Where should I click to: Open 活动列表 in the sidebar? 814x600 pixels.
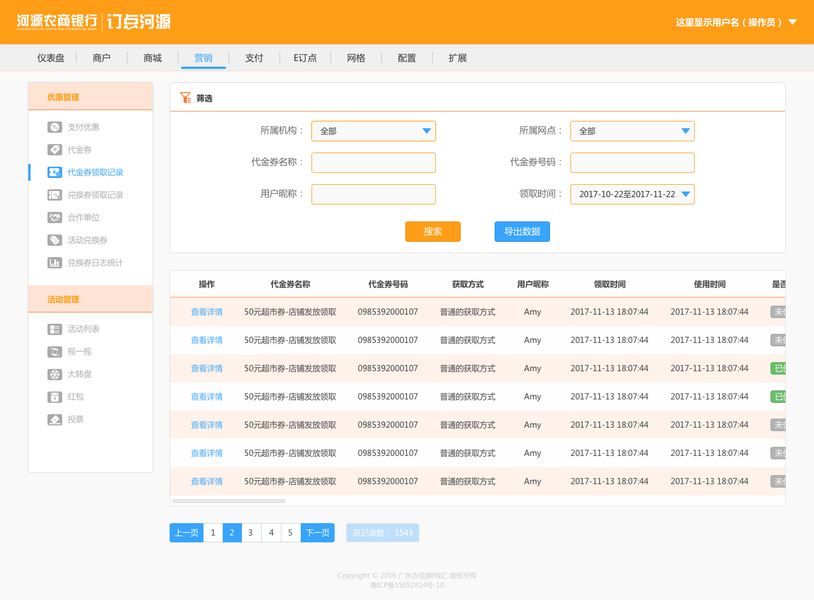tap(83, 329)
